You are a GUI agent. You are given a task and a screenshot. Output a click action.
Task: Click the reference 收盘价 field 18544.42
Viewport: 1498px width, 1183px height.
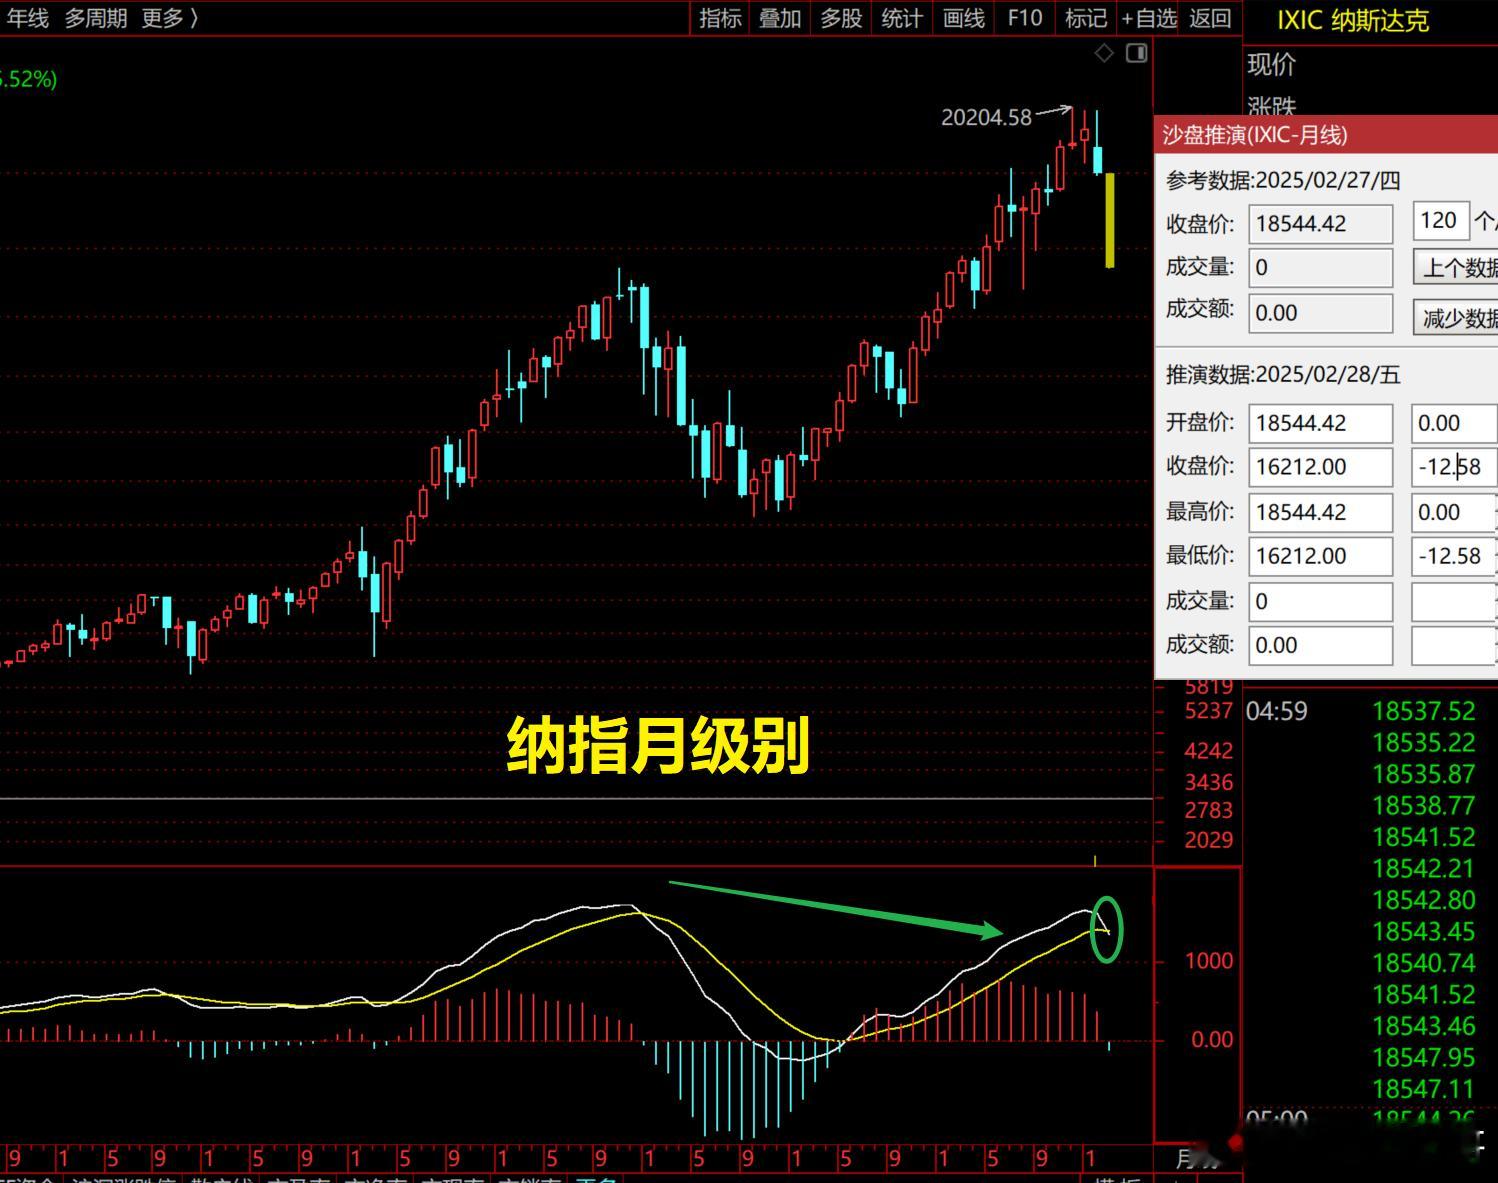pyautogui.click(x=1320, y=224)
